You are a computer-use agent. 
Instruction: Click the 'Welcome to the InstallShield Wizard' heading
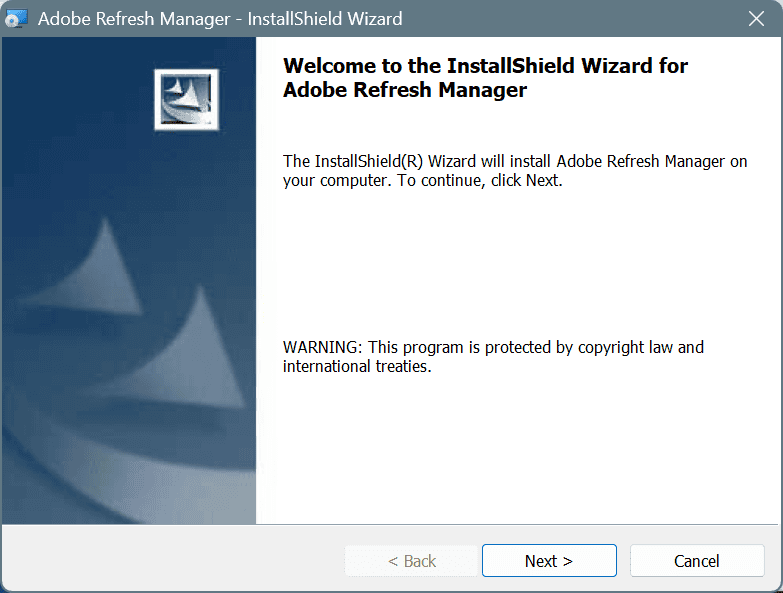485,78
